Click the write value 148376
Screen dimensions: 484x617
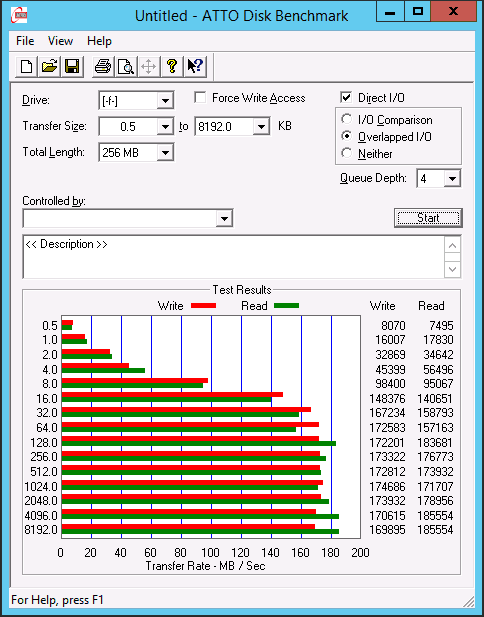pos(387,399)
